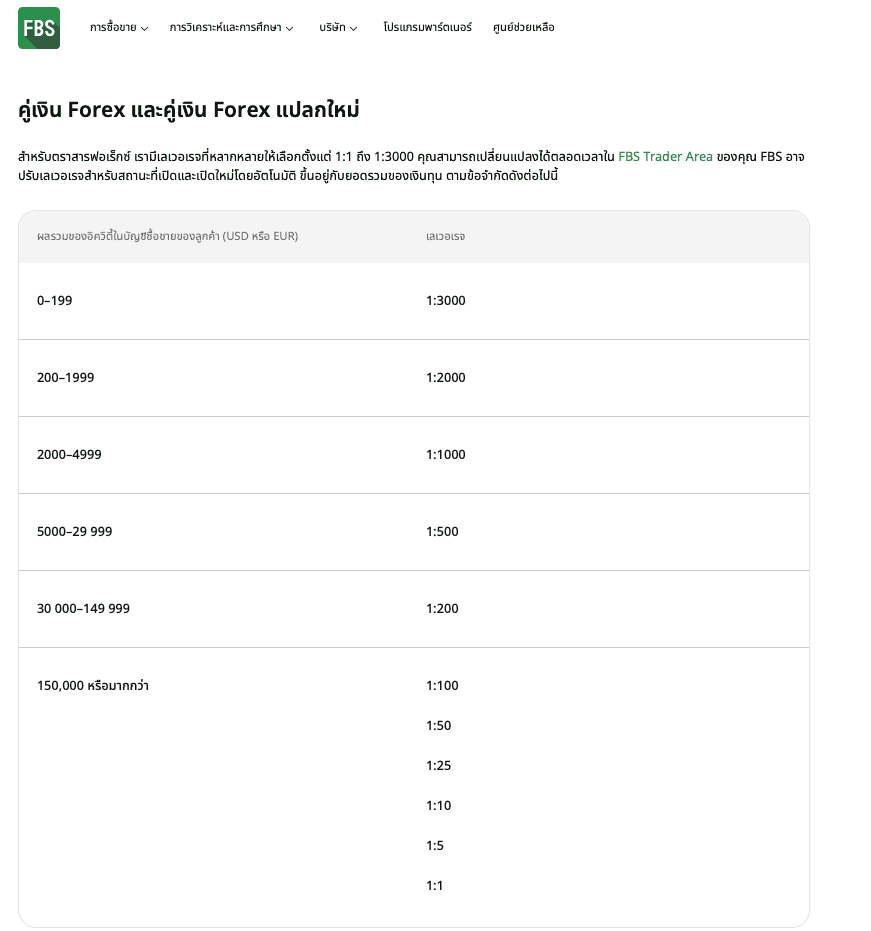Click the 0–199 equity range cell

pyautogui.click(x=55, y=300)
